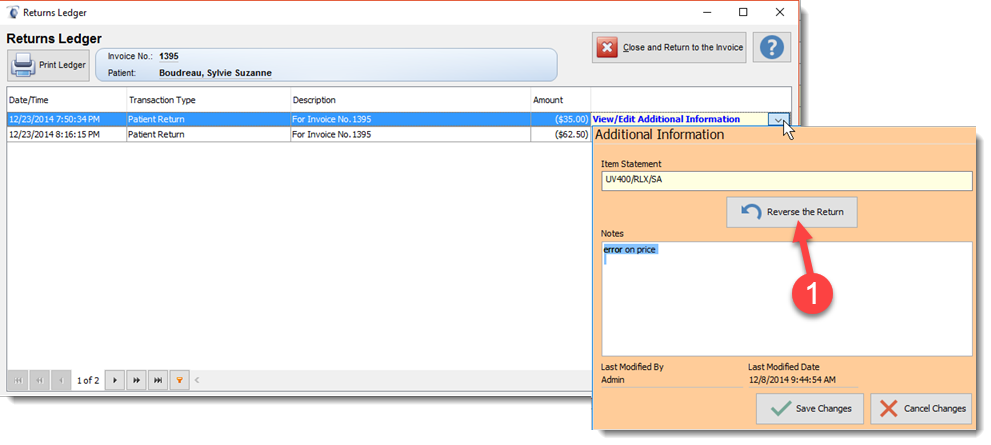Maximize the Returns Ledger window

[x=743, y=12]
